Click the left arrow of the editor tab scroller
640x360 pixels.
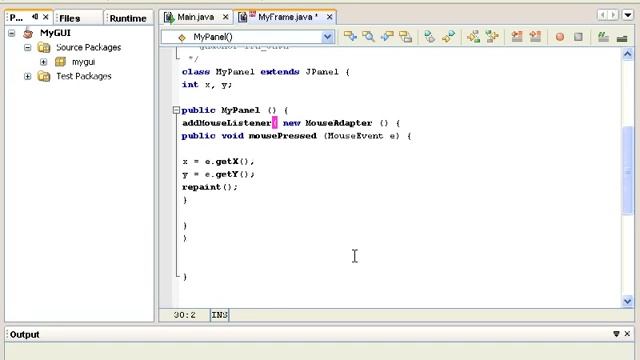pyautogui.click(x=602, y=15)
